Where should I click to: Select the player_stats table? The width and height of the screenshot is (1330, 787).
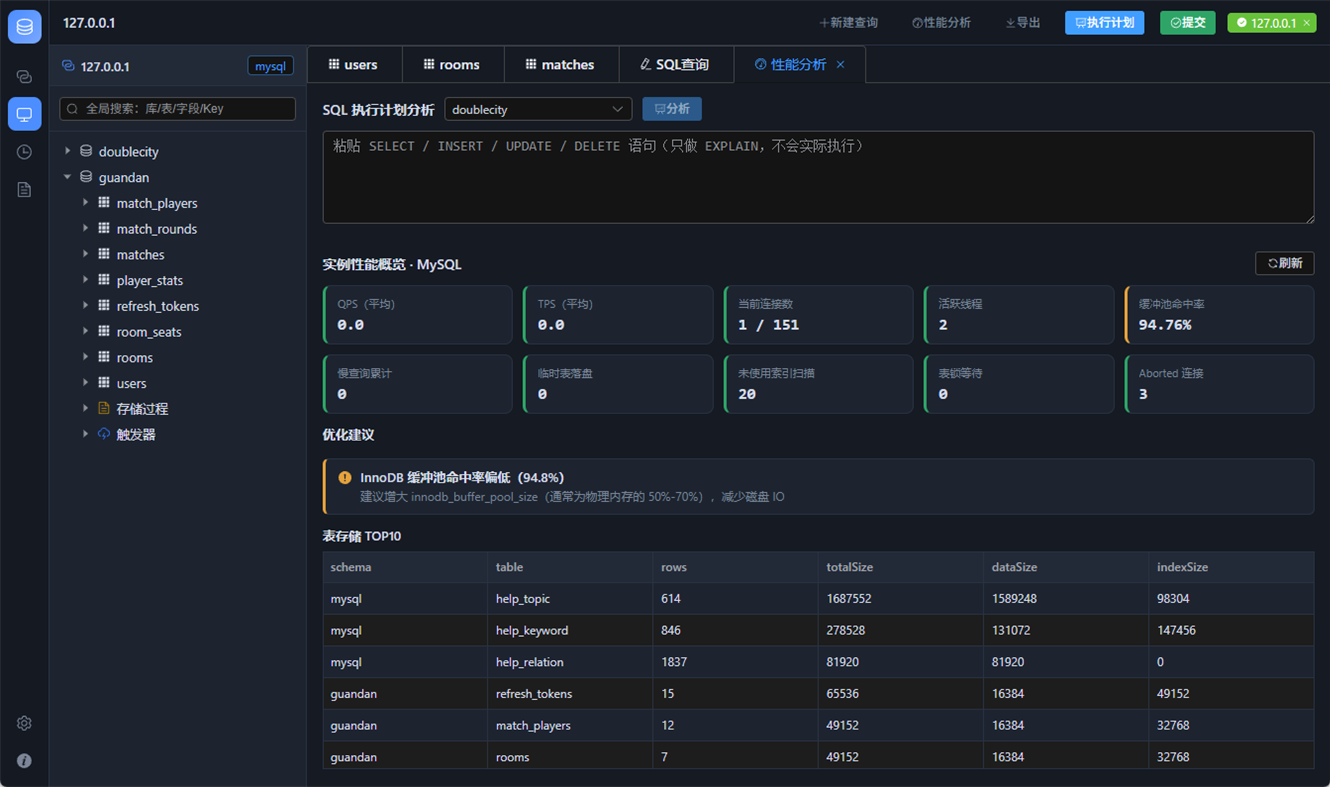(149, 280)
